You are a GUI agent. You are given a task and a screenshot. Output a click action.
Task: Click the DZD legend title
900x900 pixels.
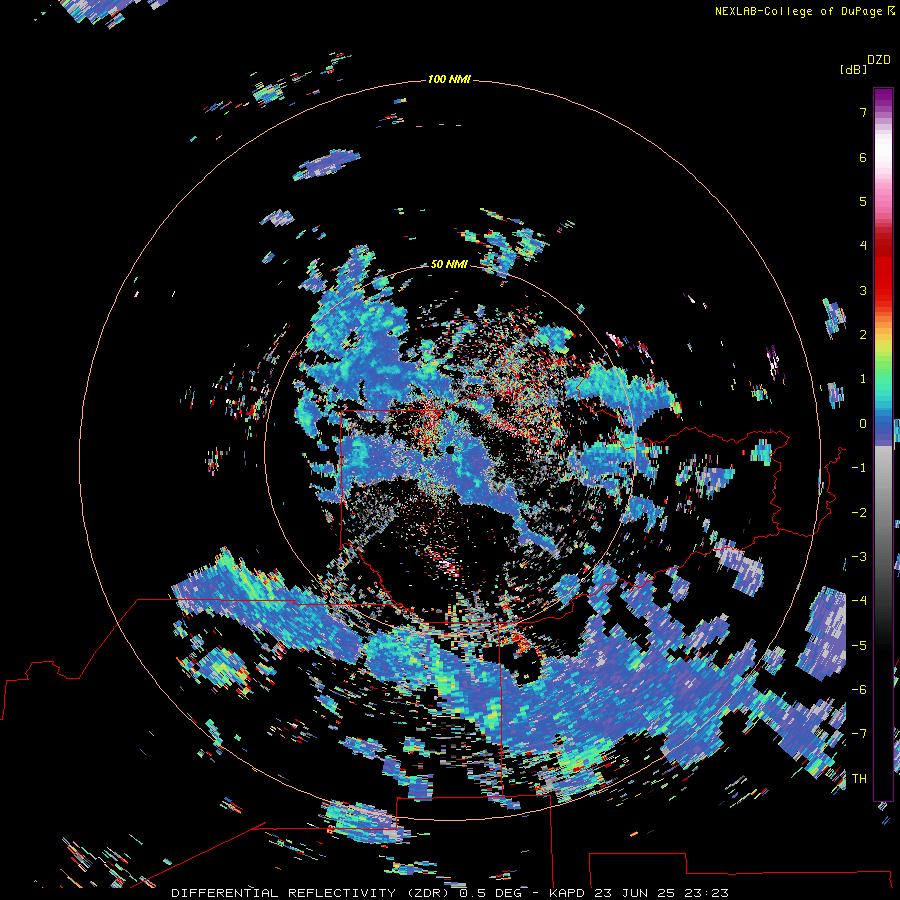coord(879,60)
